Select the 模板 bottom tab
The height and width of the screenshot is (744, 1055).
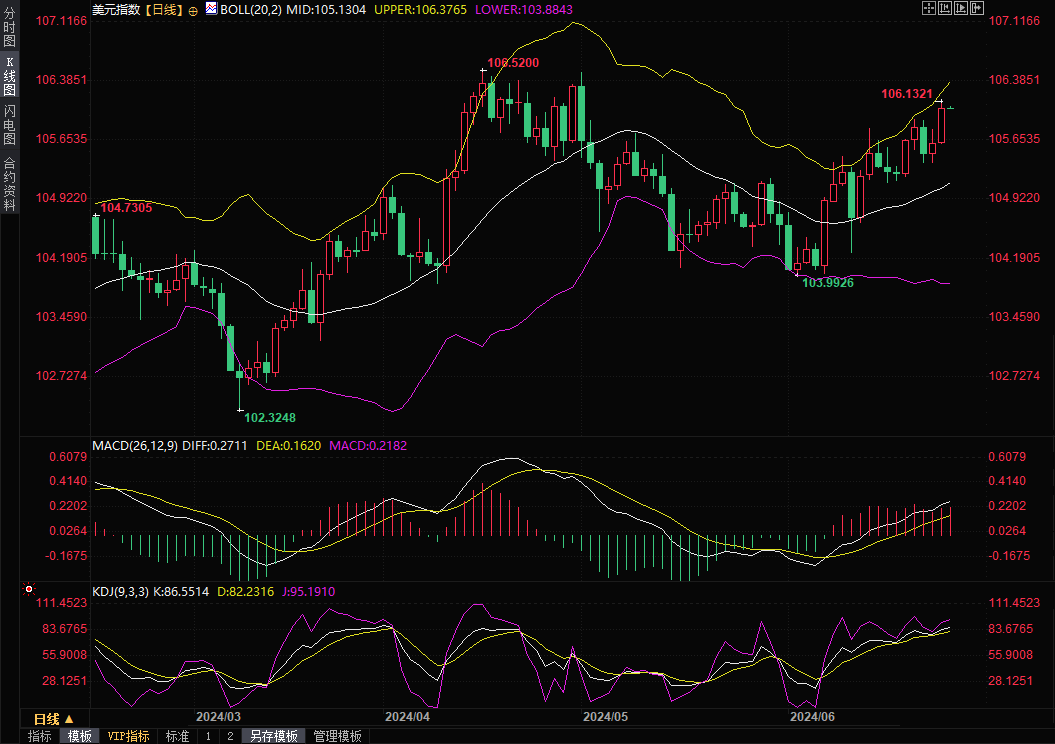tap(80, 736)
